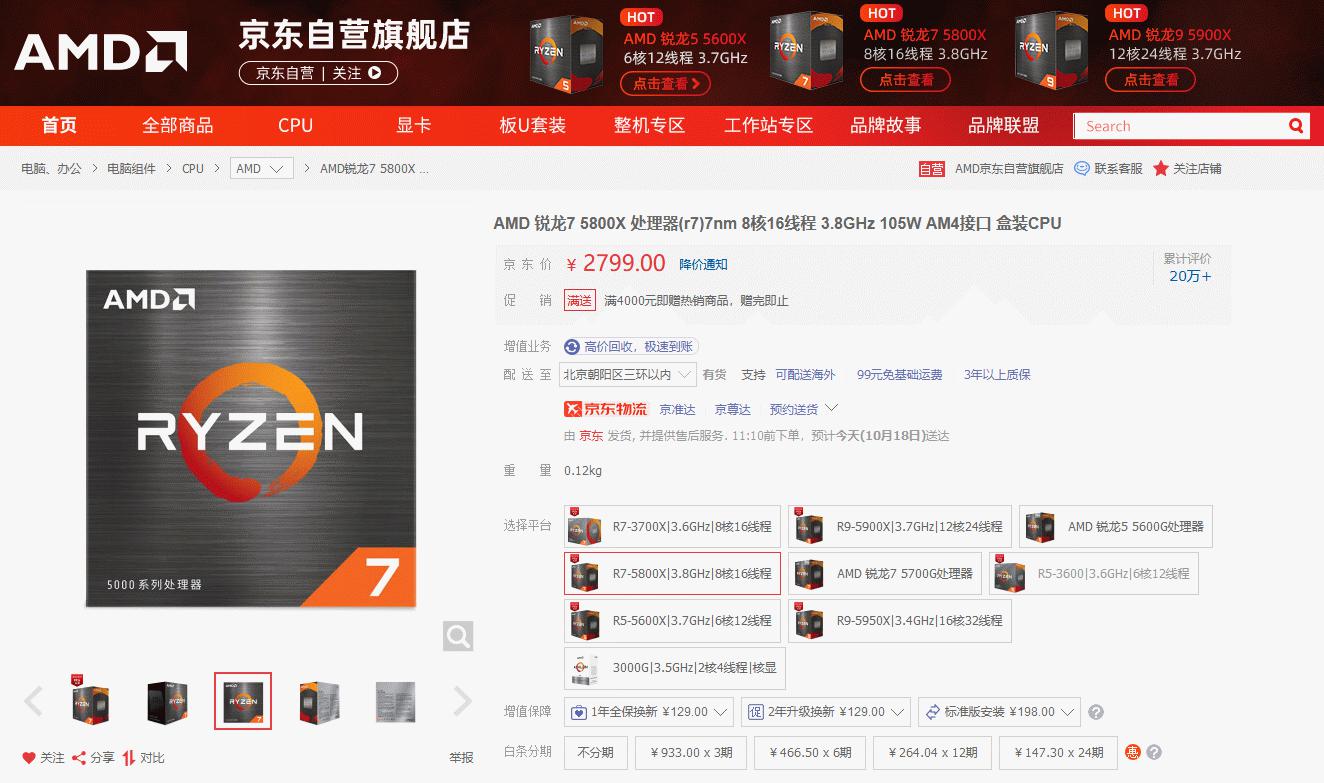
Task: Click the Search input field
Action: pyautogui.click(x=1180, y=126)
